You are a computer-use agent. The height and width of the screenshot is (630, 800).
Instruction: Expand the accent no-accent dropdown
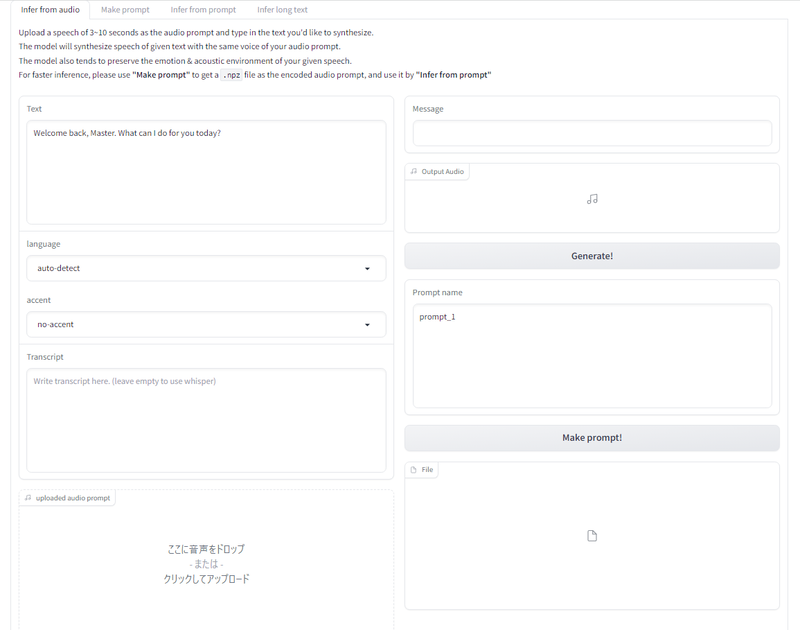point(206,324)
